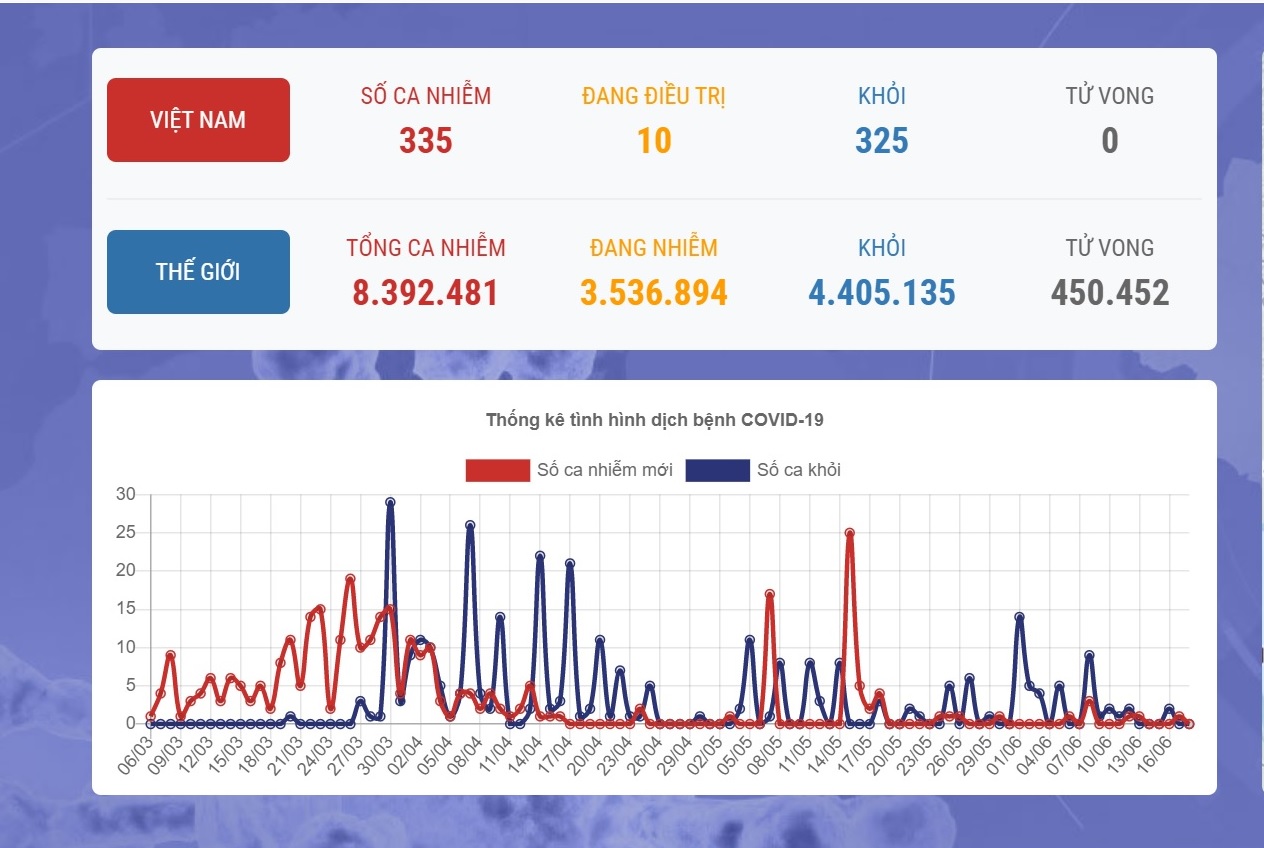Click the chart title 'Thống kê tình hình dịch bệnh COVID-19'

654,420
